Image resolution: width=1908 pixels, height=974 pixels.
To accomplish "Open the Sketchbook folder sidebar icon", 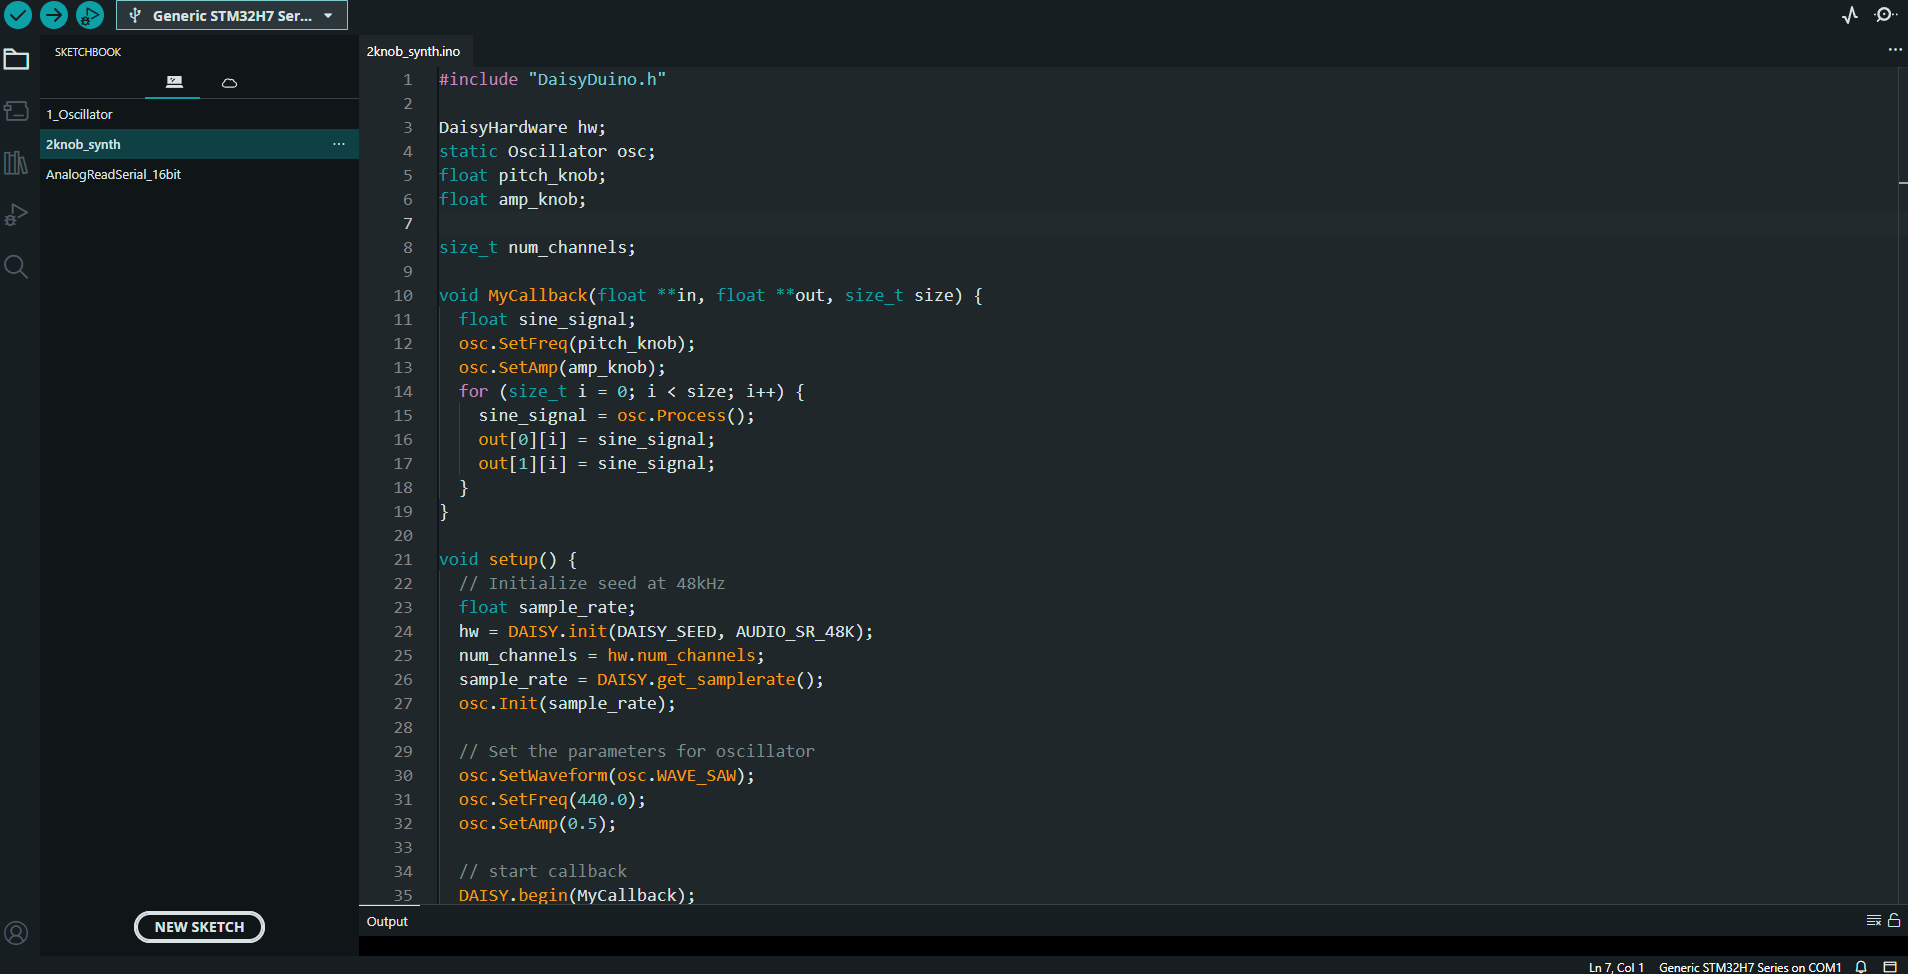I will click(17, 60).
